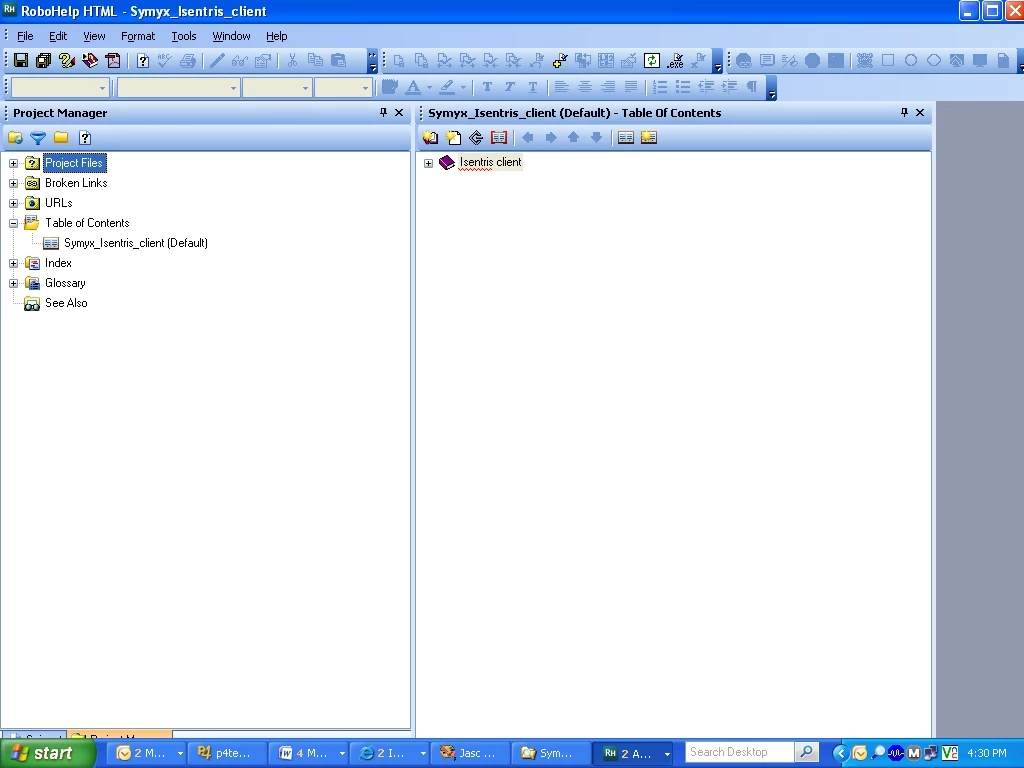Click the plain yellow folder icon in Project Manager
This screenshot has width=1024, height=768.
point(61,137)
